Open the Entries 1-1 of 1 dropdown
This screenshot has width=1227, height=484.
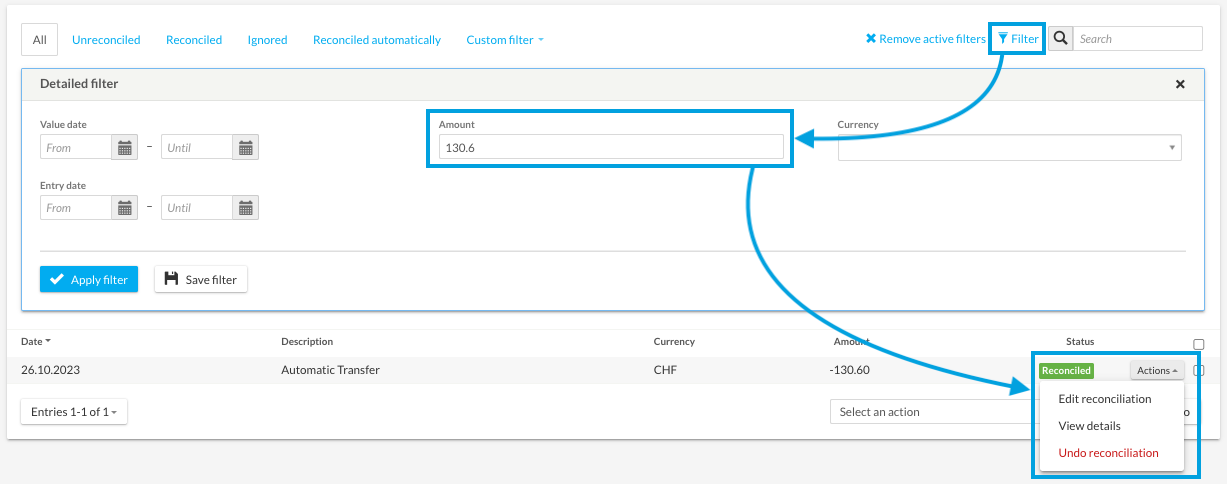coord(74,411)
